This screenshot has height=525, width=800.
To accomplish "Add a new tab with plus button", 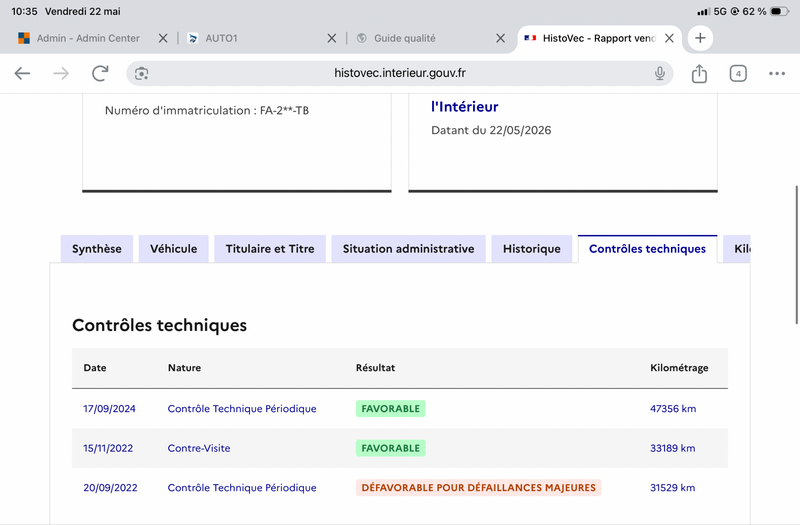I will (x=700, y=38).
